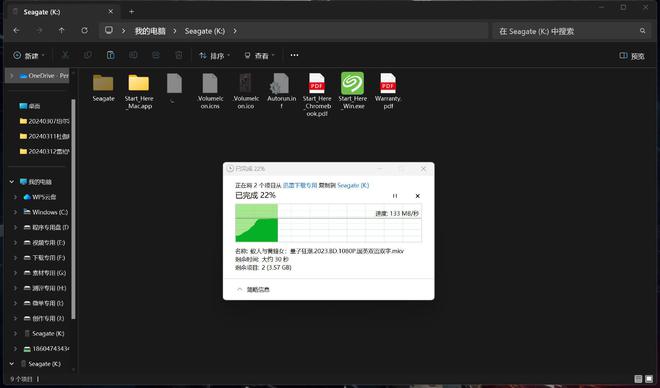This screenshot has height=388, width=660.
Task: Select the Warranty.pdf file
Action: (x=388, y=91)
